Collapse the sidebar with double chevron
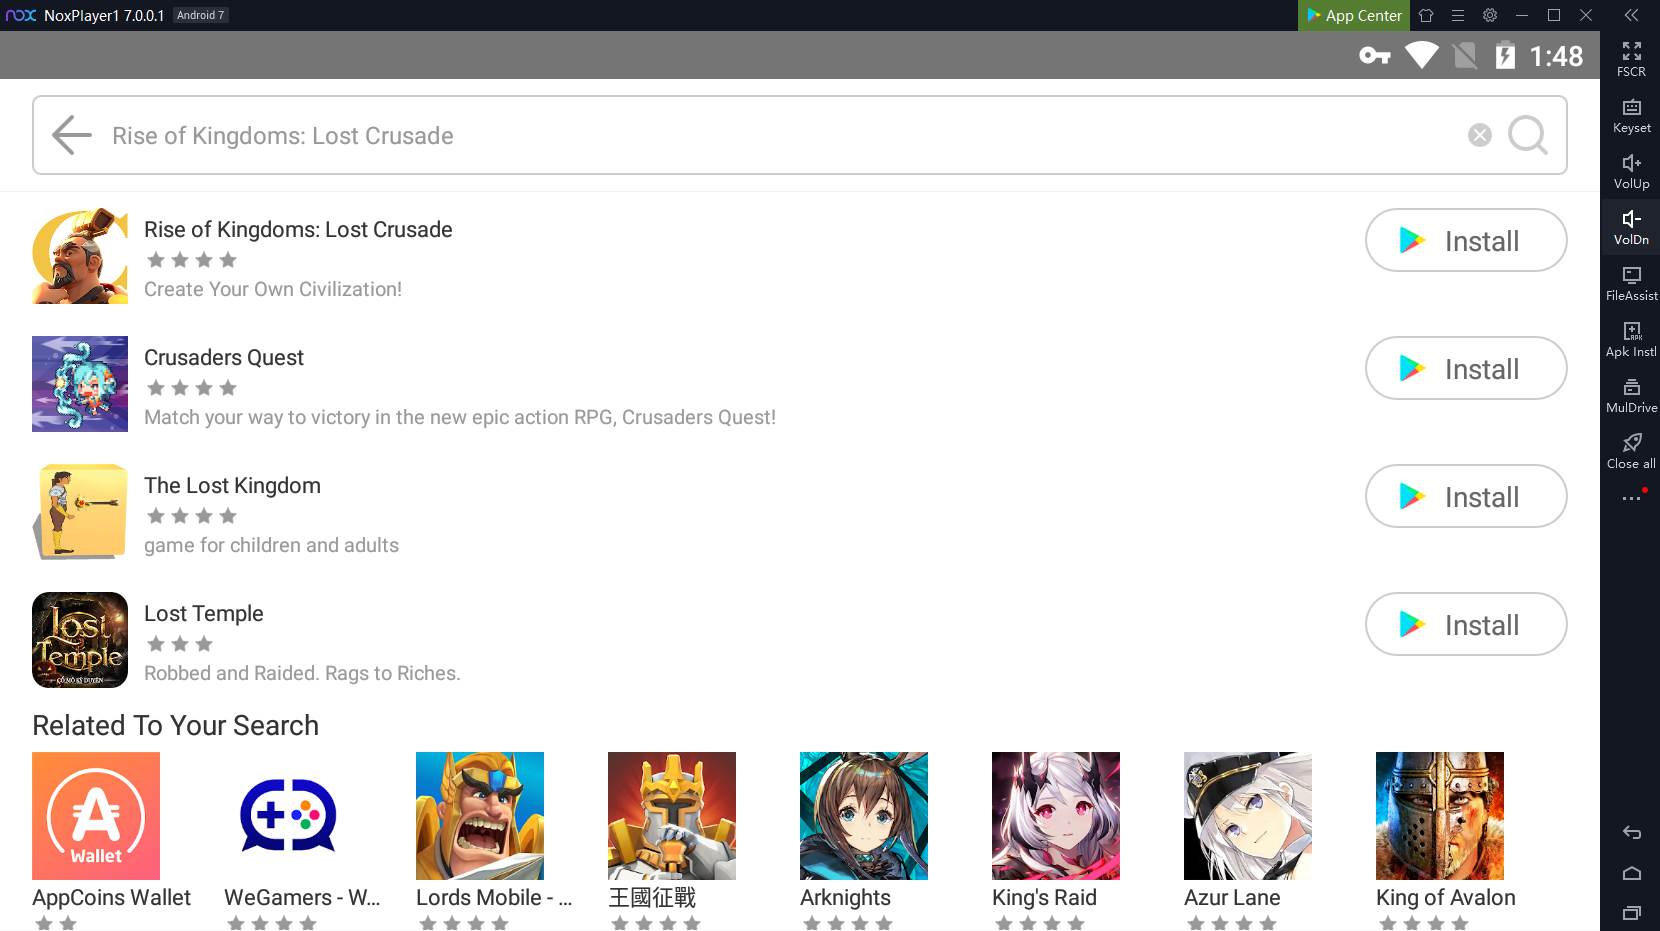The width and height of the screenshot is (1660, 931). click(1631, 15)
